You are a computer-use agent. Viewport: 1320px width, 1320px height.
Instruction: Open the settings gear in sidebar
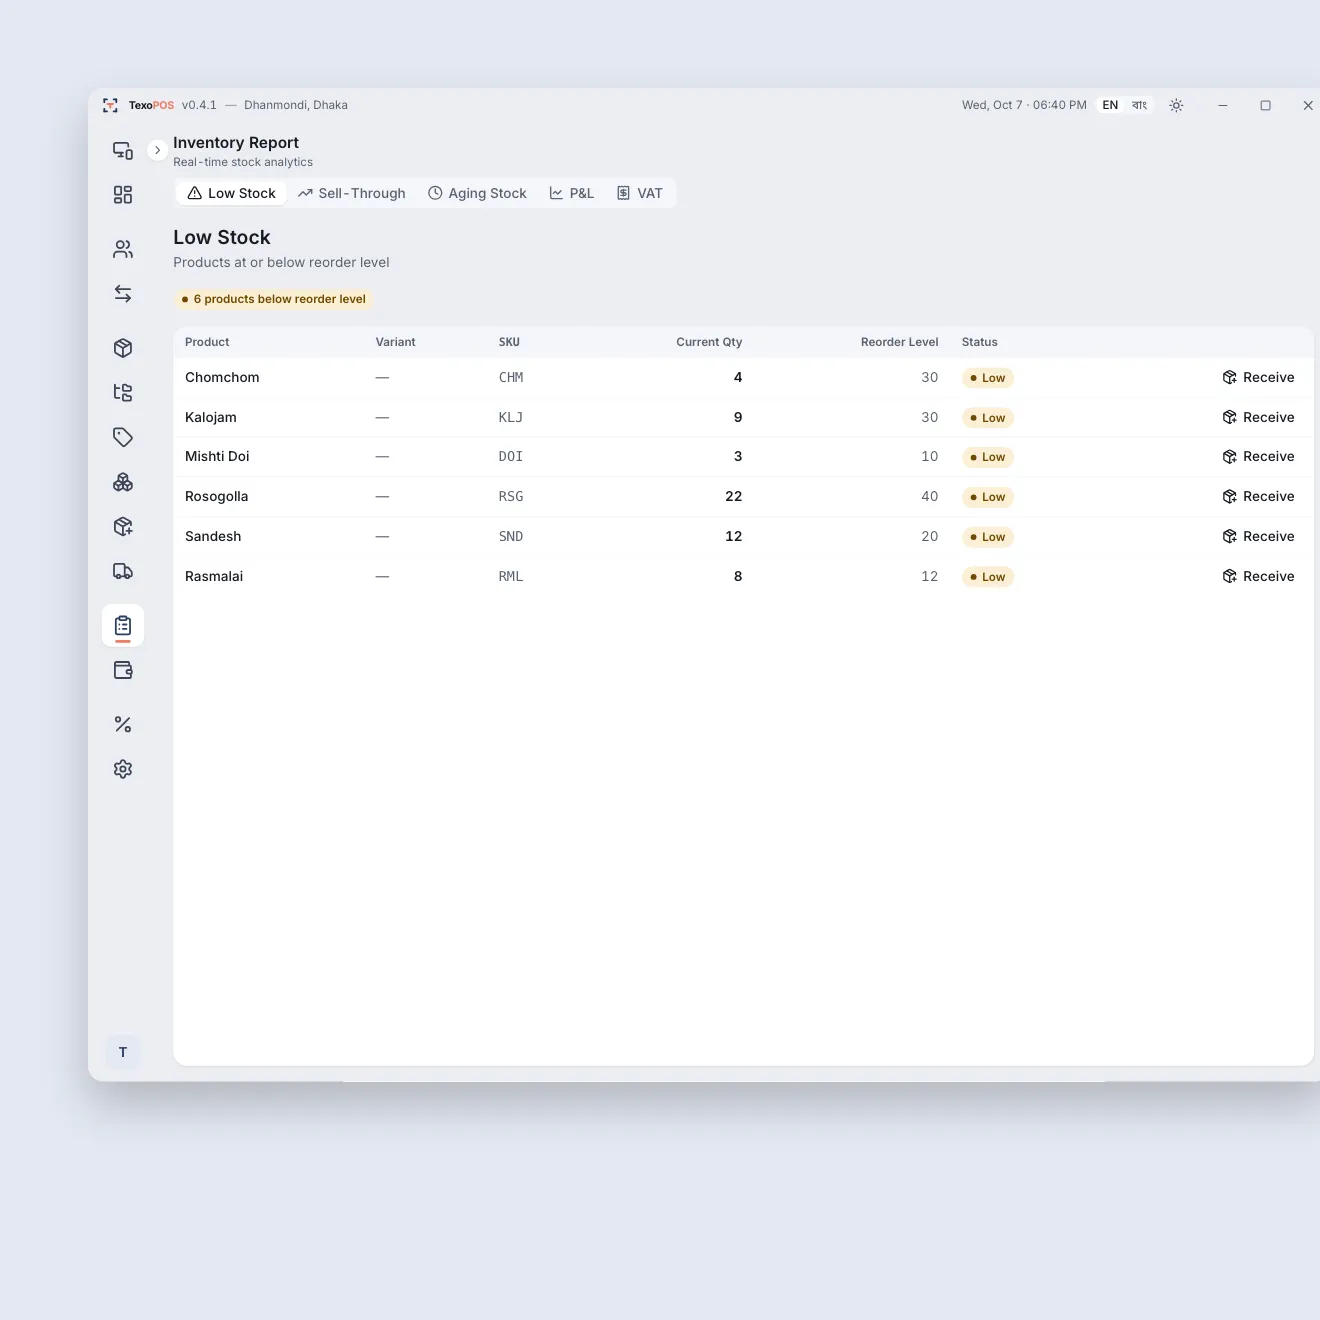[x=123, y=769]
